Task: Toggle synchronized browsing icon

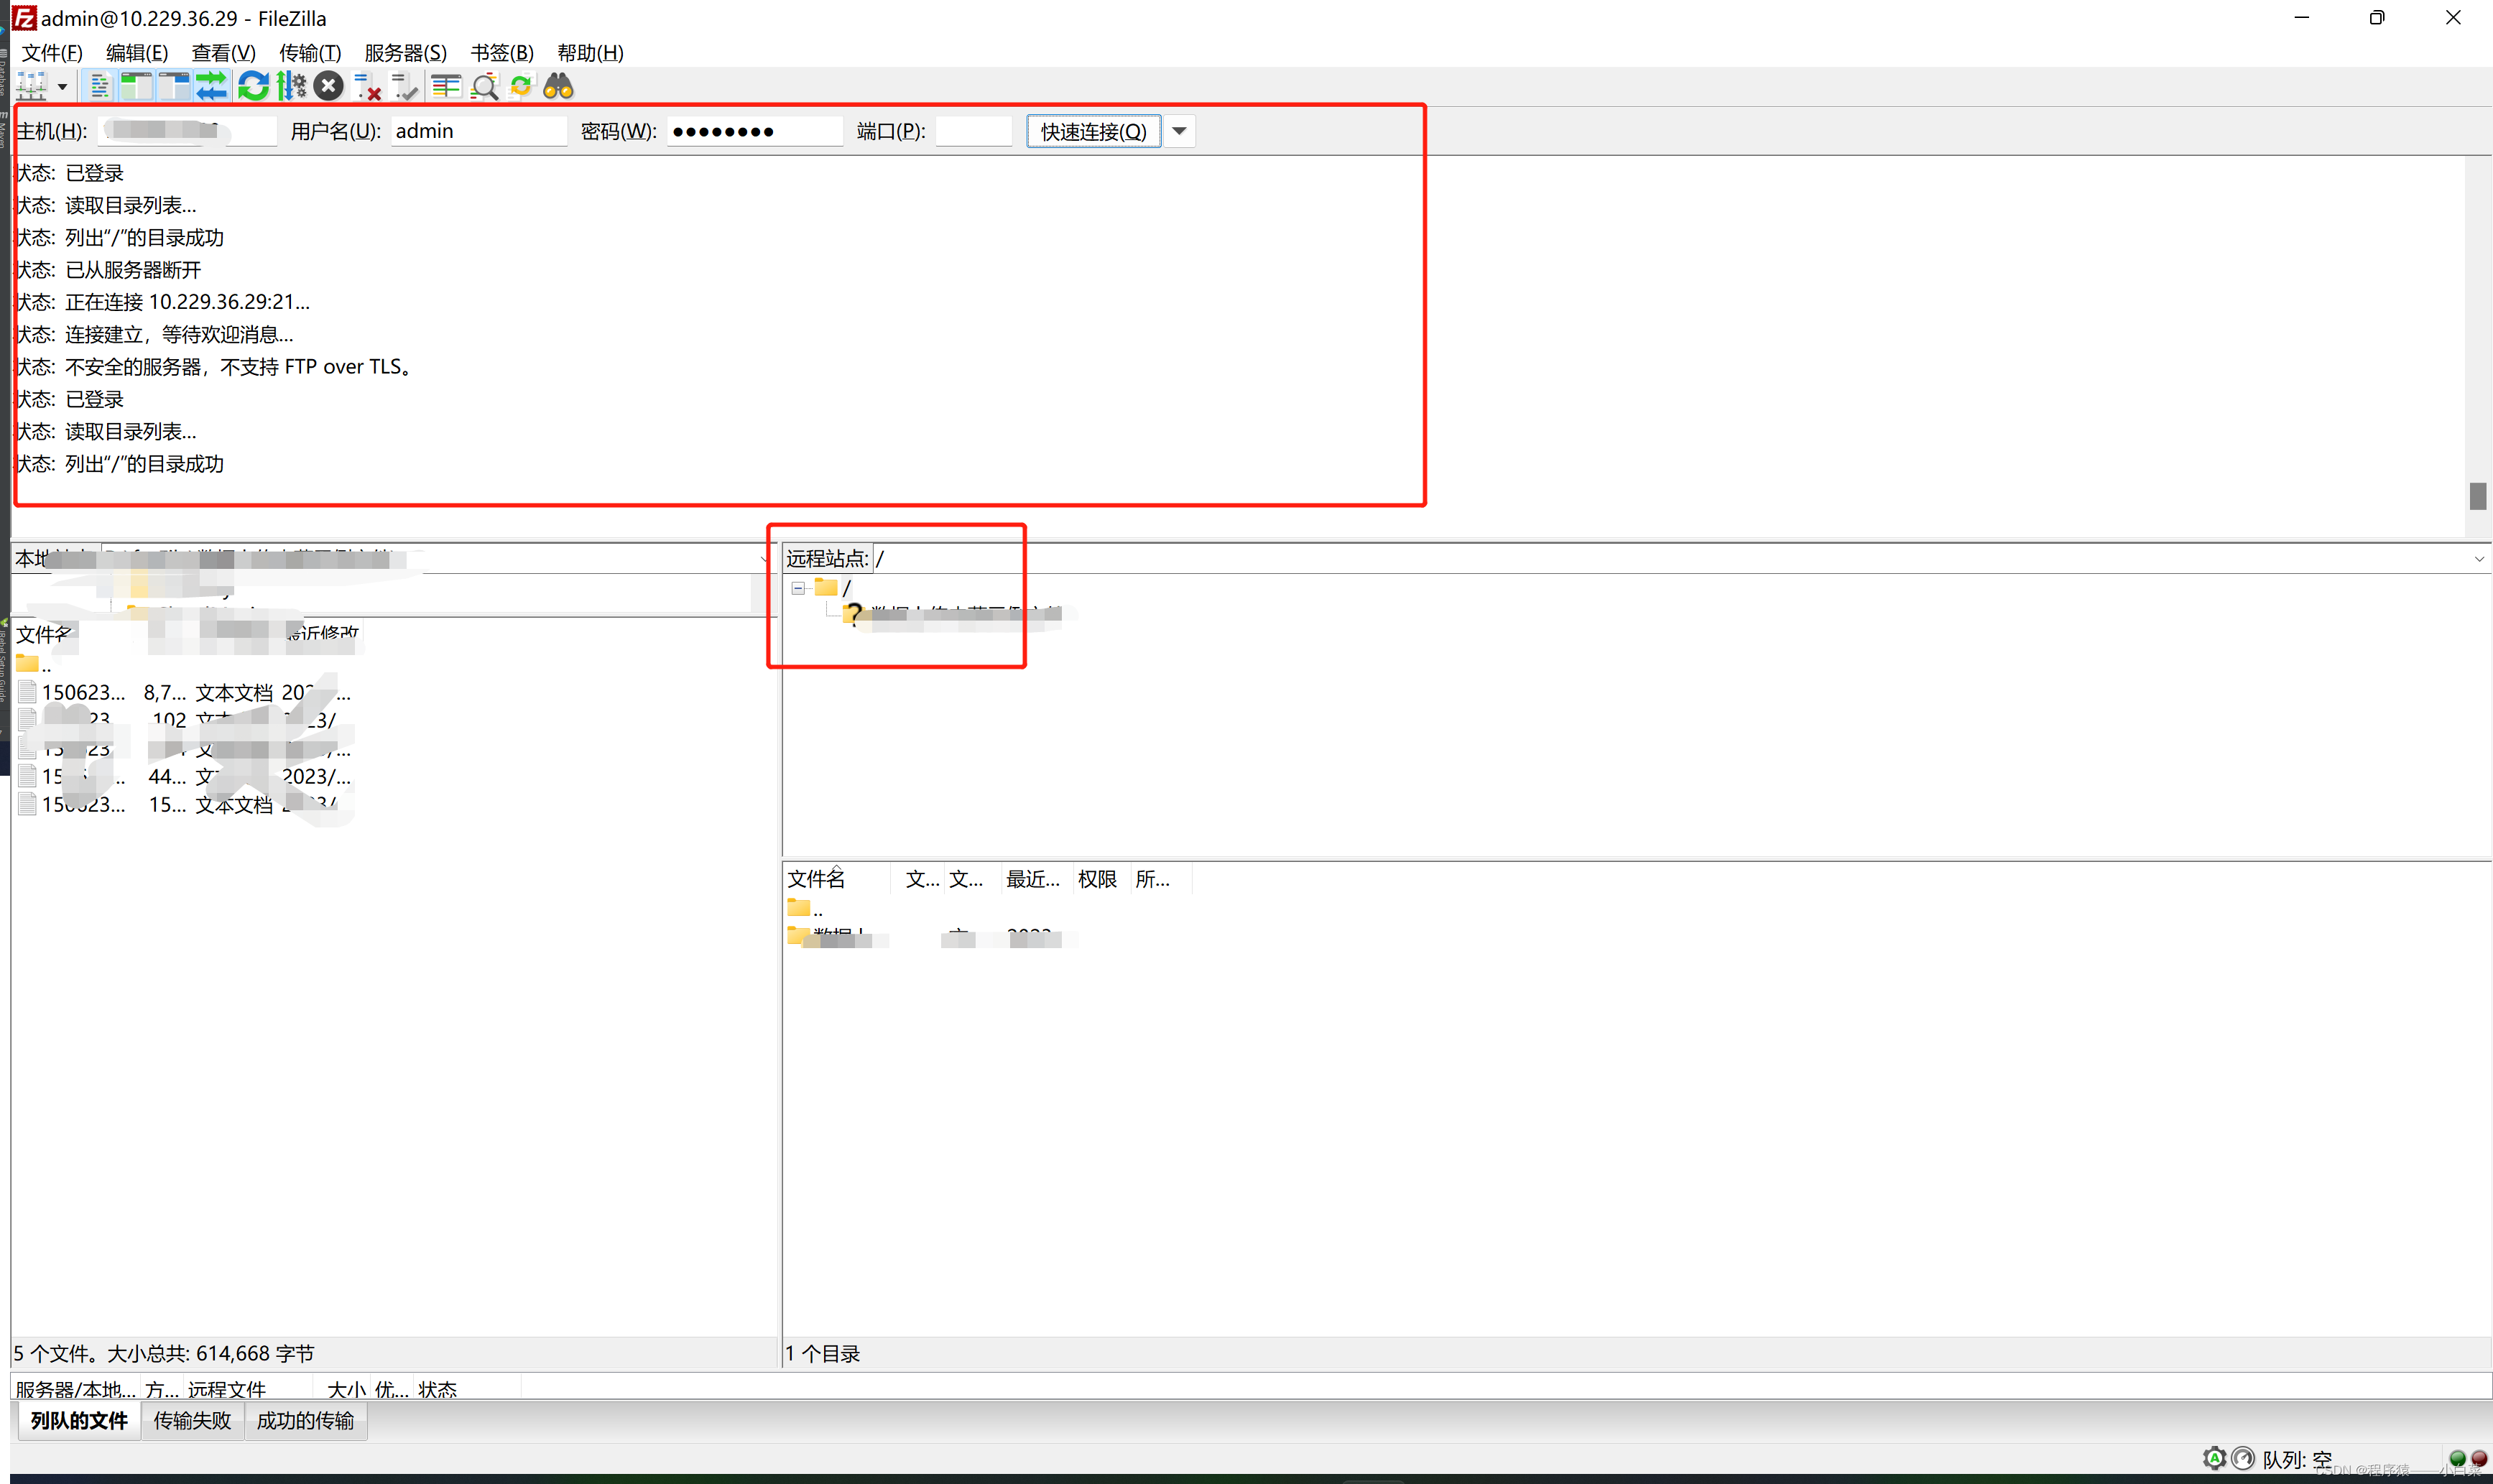Action: (521, 87)
